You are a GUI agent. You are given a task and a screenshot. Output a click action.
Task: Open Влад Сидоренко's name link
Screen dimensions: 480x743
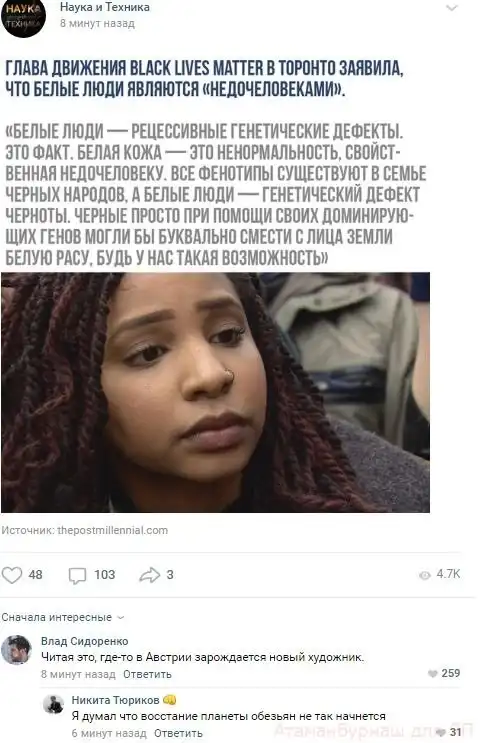click(x=85, y=641)
